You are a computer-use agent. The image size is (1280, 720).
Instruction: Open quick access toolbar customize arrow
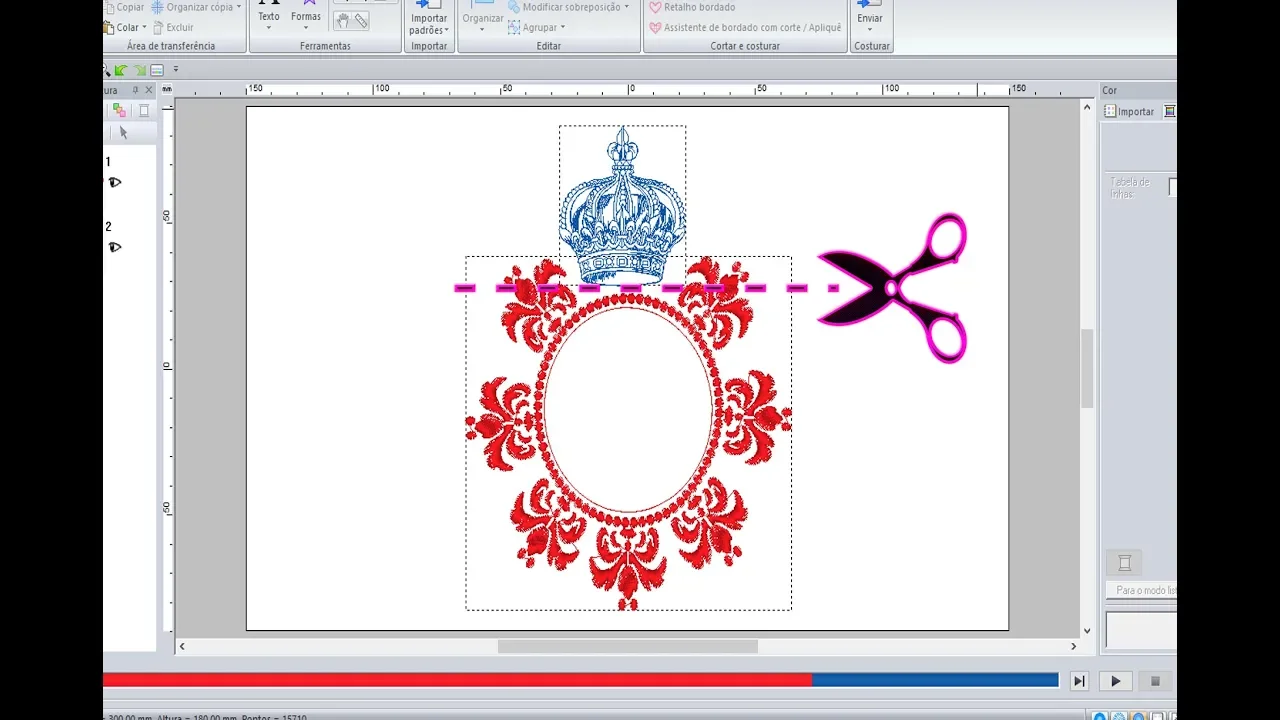tap(176, 70)
